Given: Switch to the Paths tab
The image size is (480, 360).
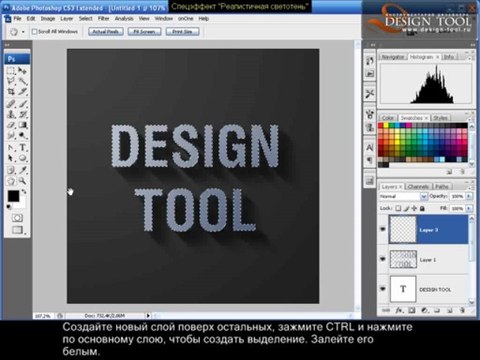Looking at the screenshot, I should [441, 187].
